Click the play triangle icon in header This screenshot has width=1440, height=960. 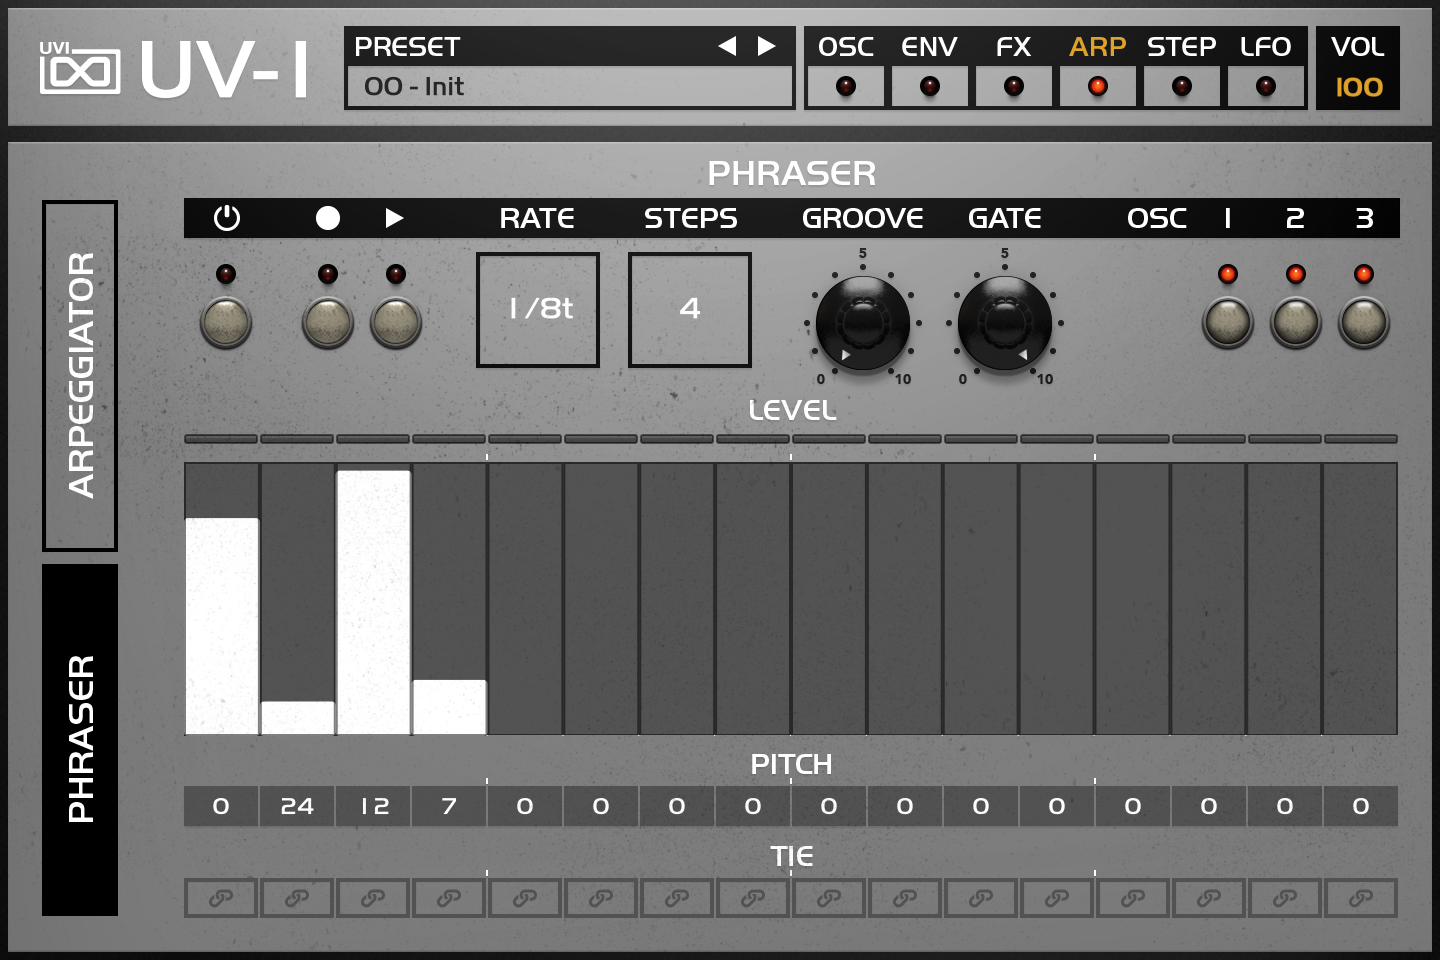tap(395, 218)
